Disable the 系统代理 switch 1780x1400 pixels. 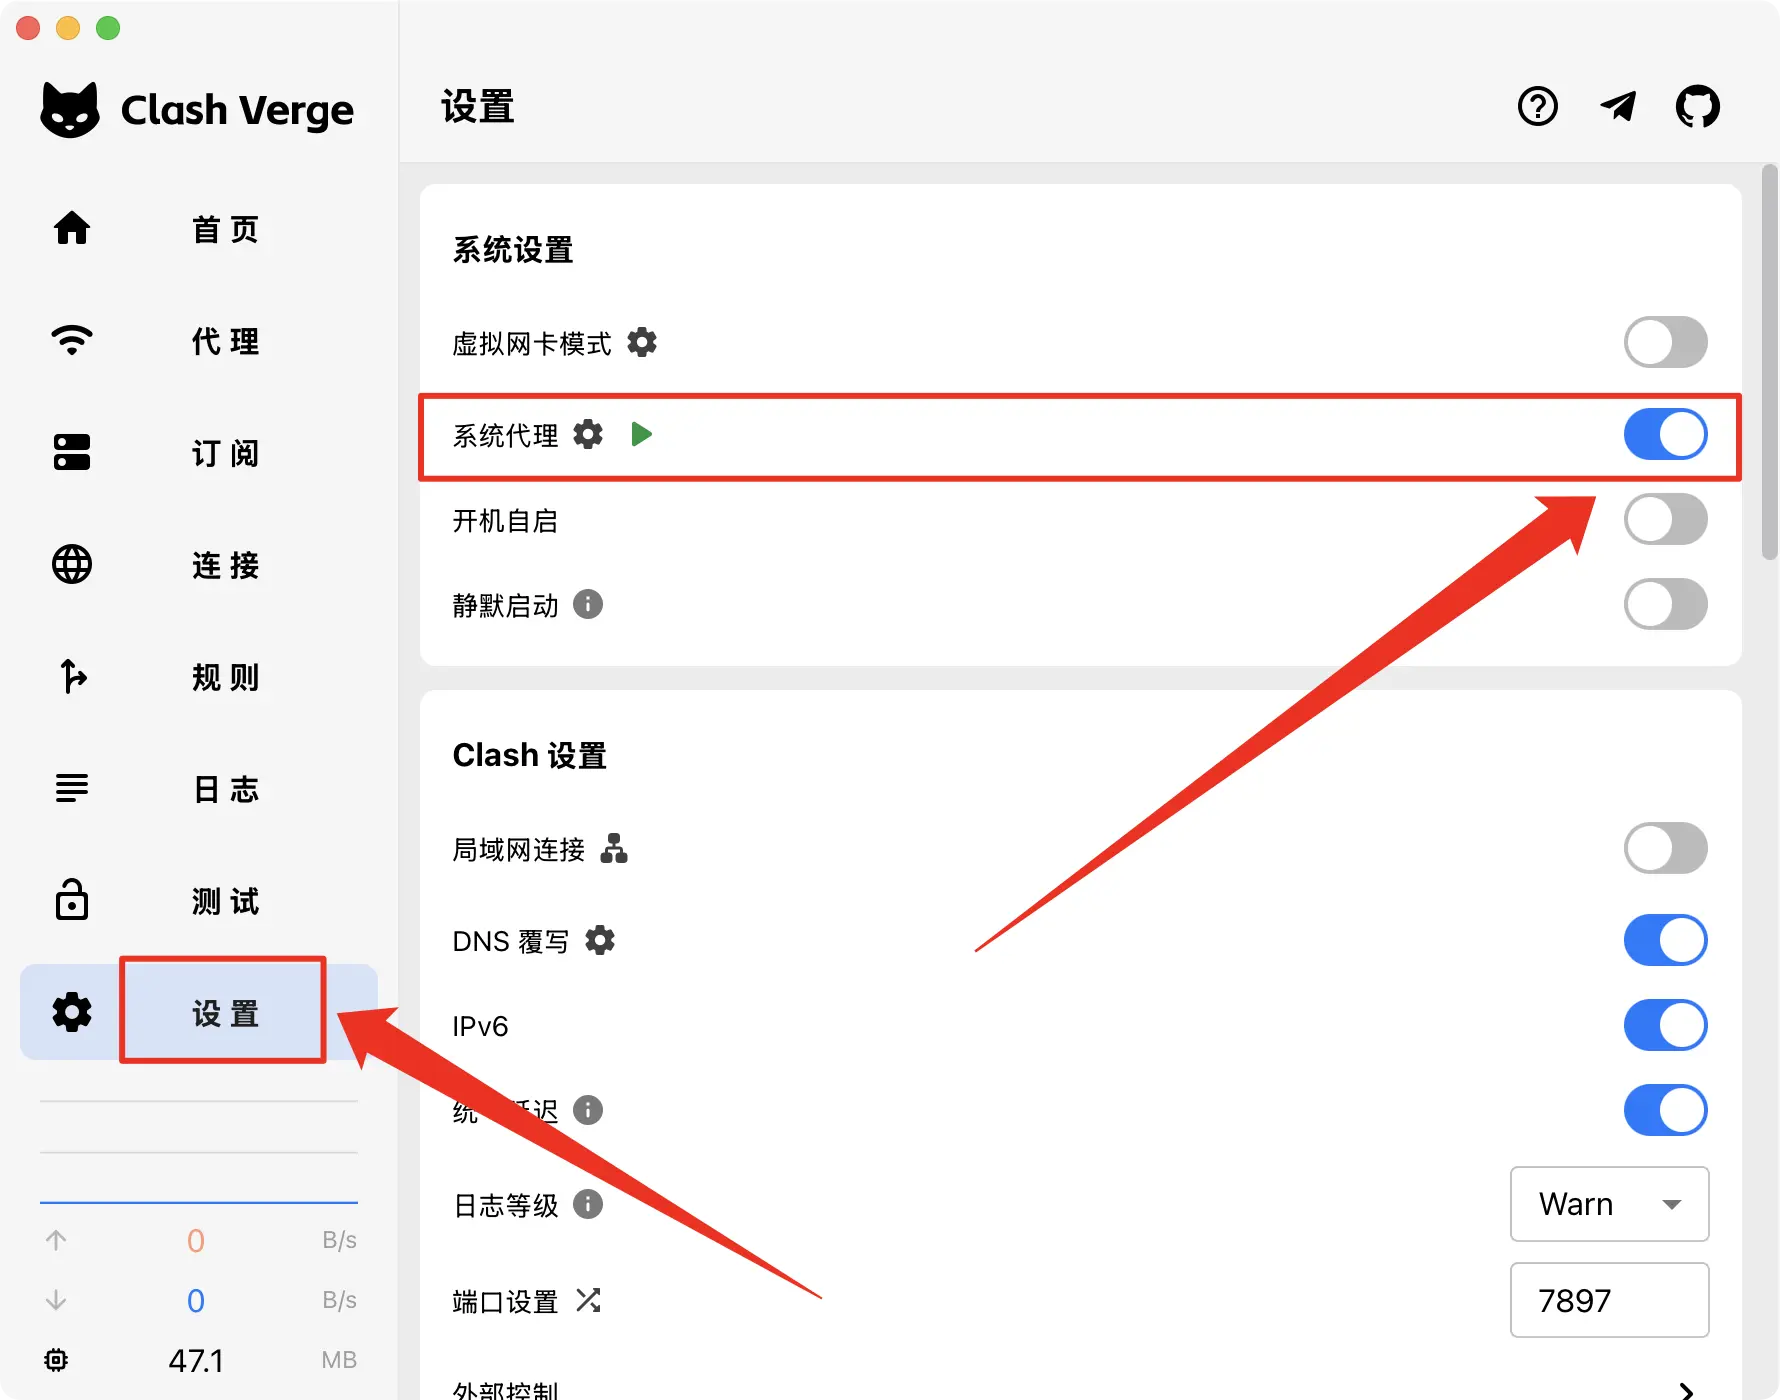coord(1666,434)
